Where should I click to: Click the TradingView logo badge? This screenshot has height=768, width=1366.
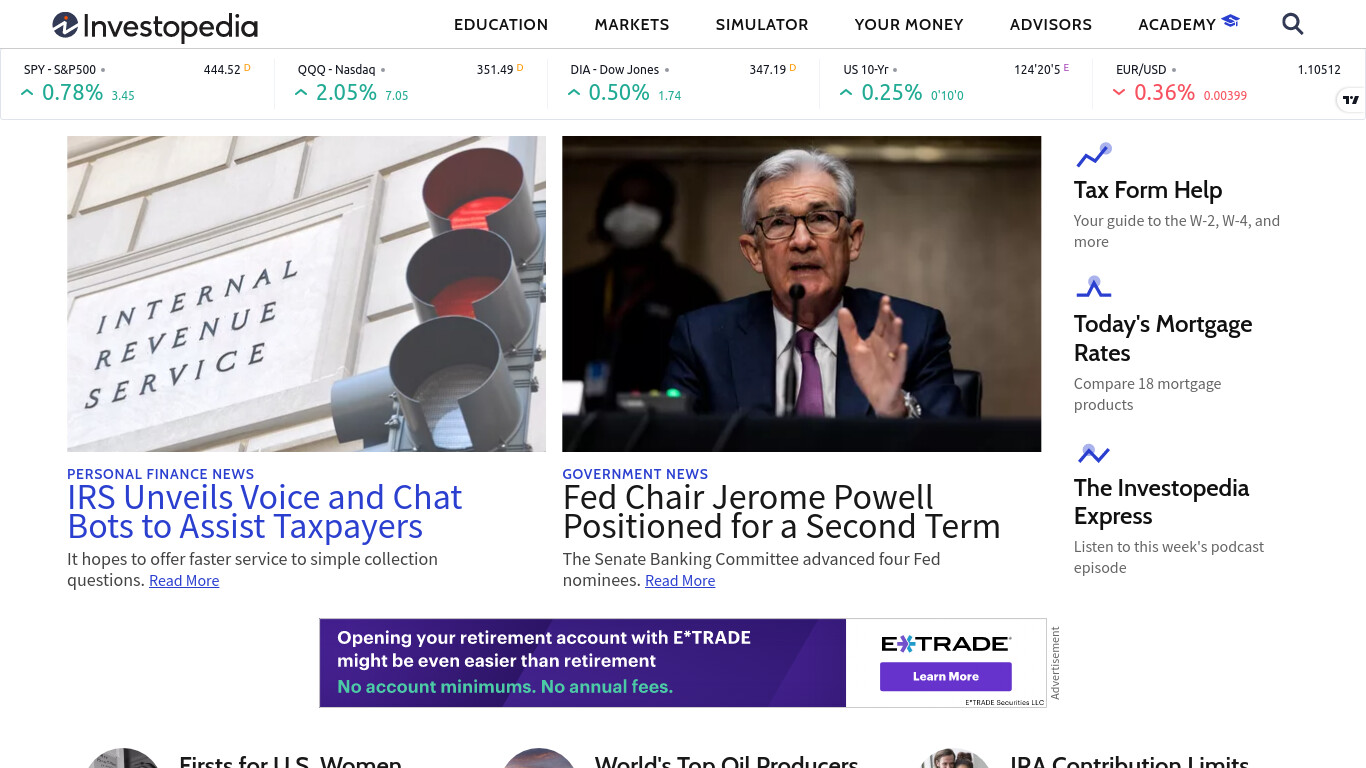coord(1351,99)
